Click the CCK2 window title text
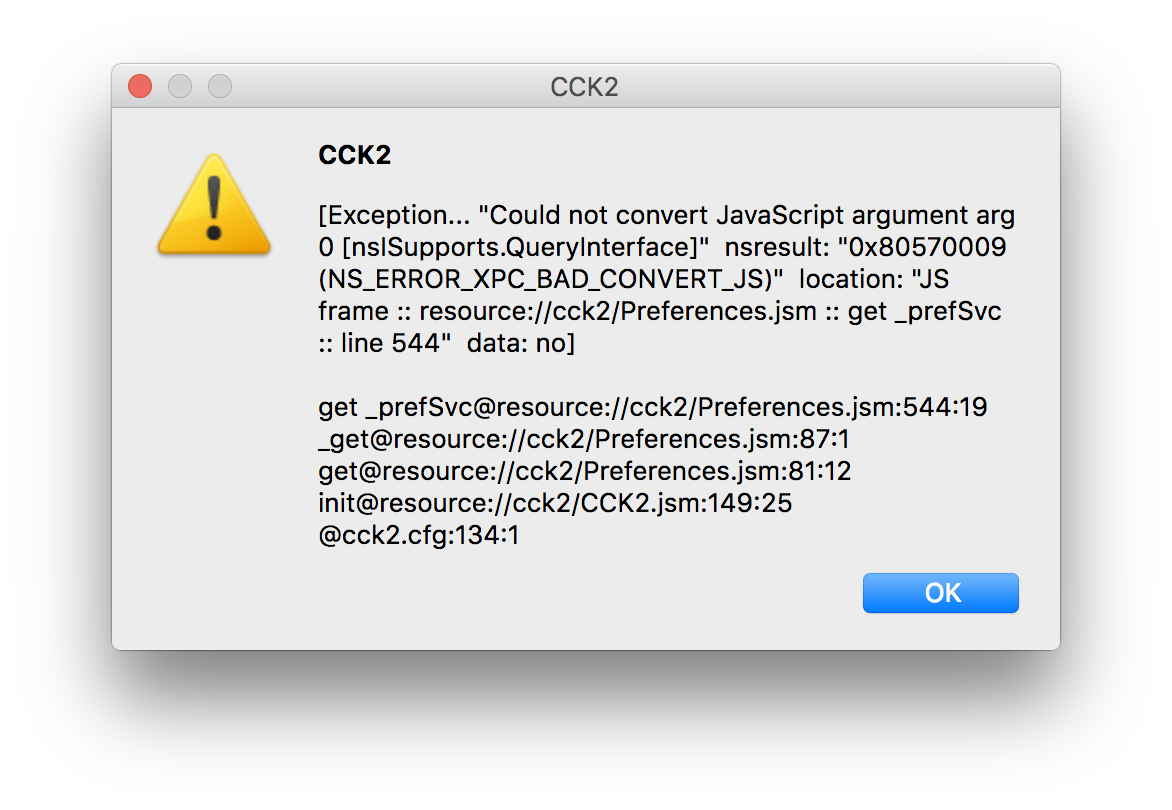 tap(585, 87)
